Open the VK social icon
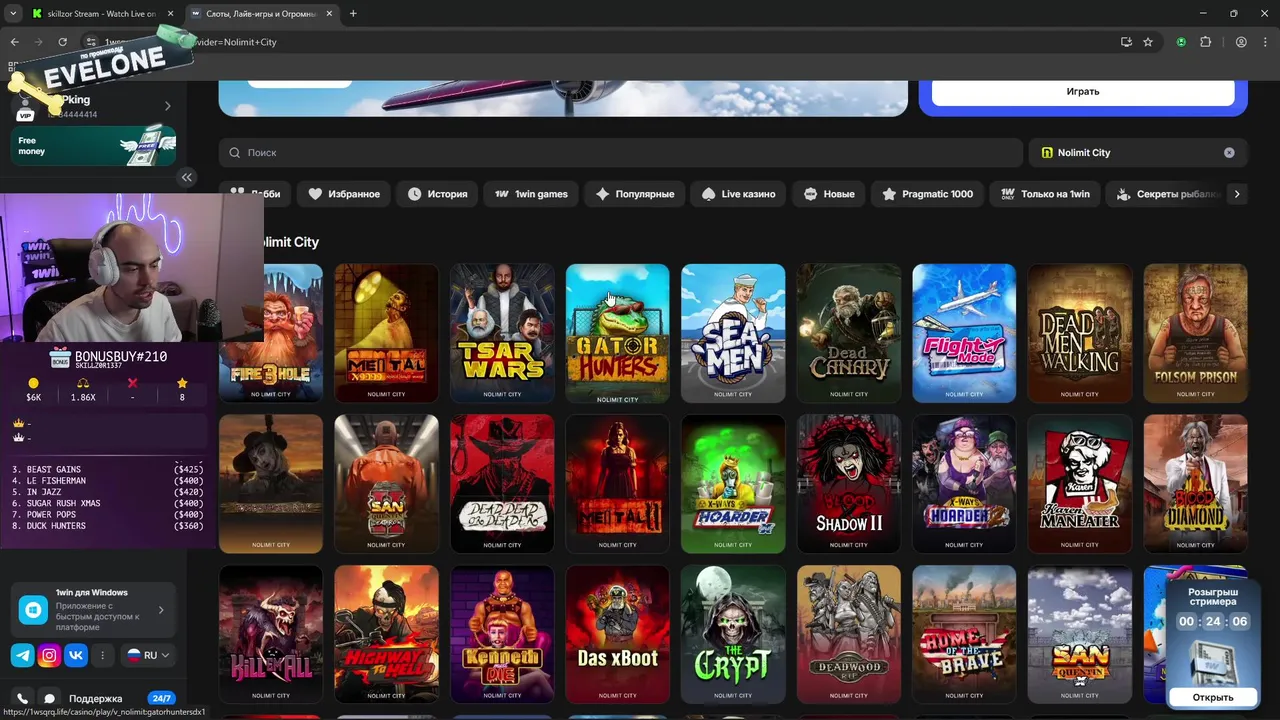 tap(76, 656)
